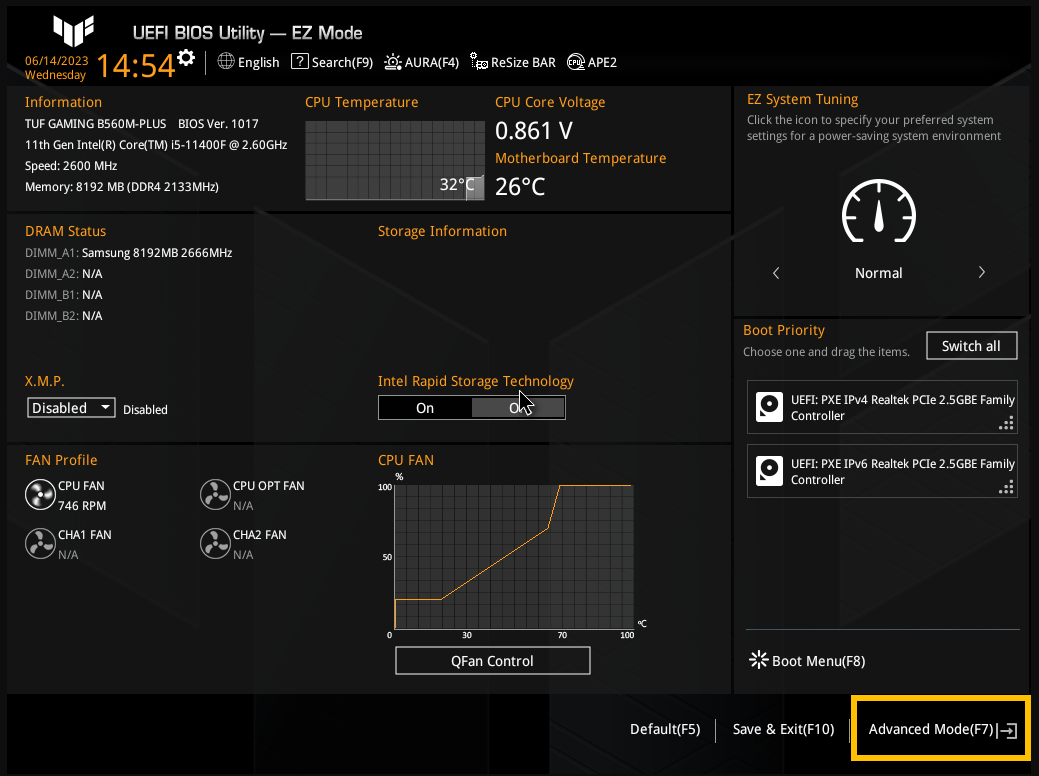The height and width of the screenshot is (776, 1039).
Task: Open date and time settings gear
Action: [186, 58]
